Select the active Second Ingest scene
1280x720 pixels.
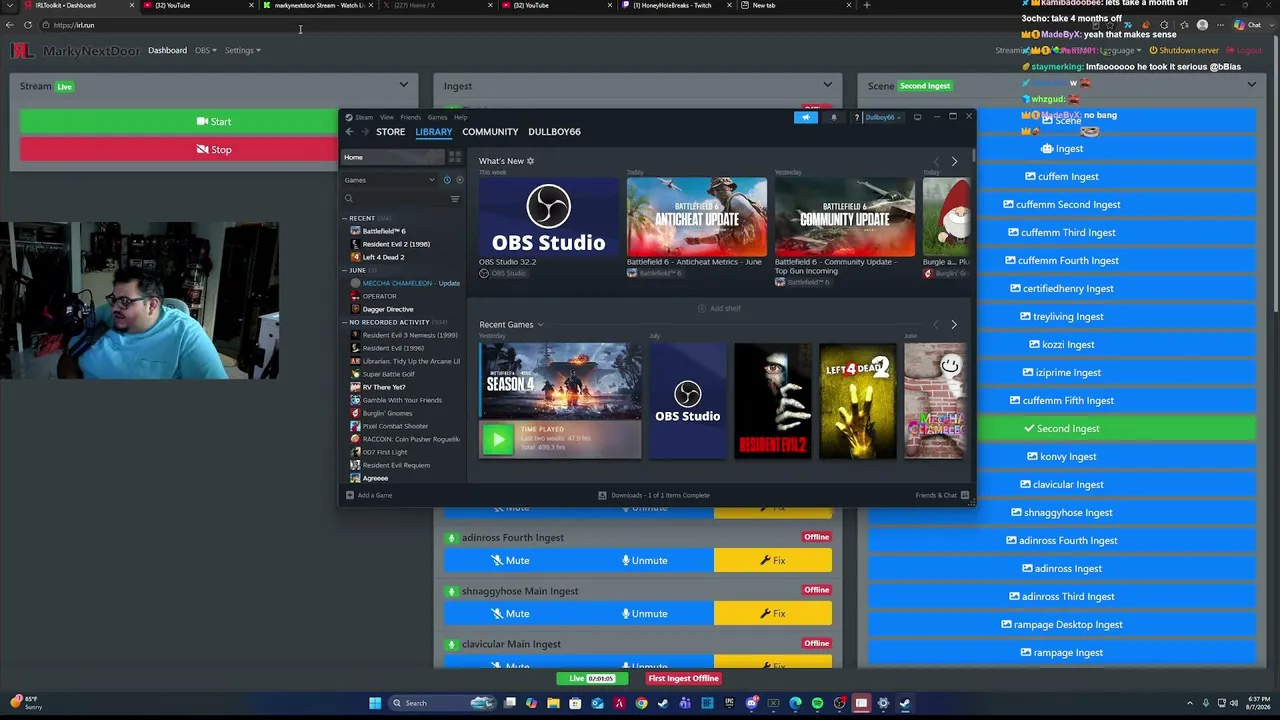click(x=1061, y=428)
